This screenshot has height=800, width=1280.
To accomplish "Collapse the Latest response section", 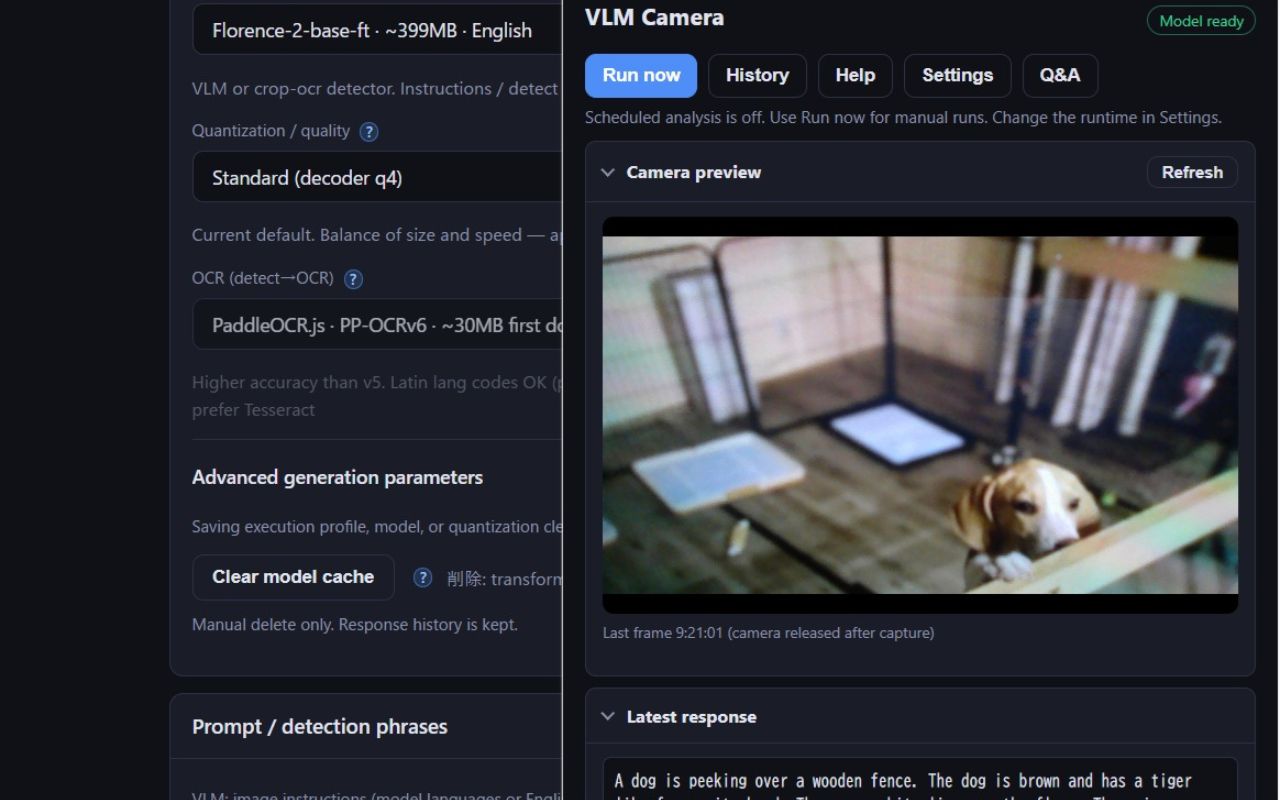I will [x=607, y=716].
